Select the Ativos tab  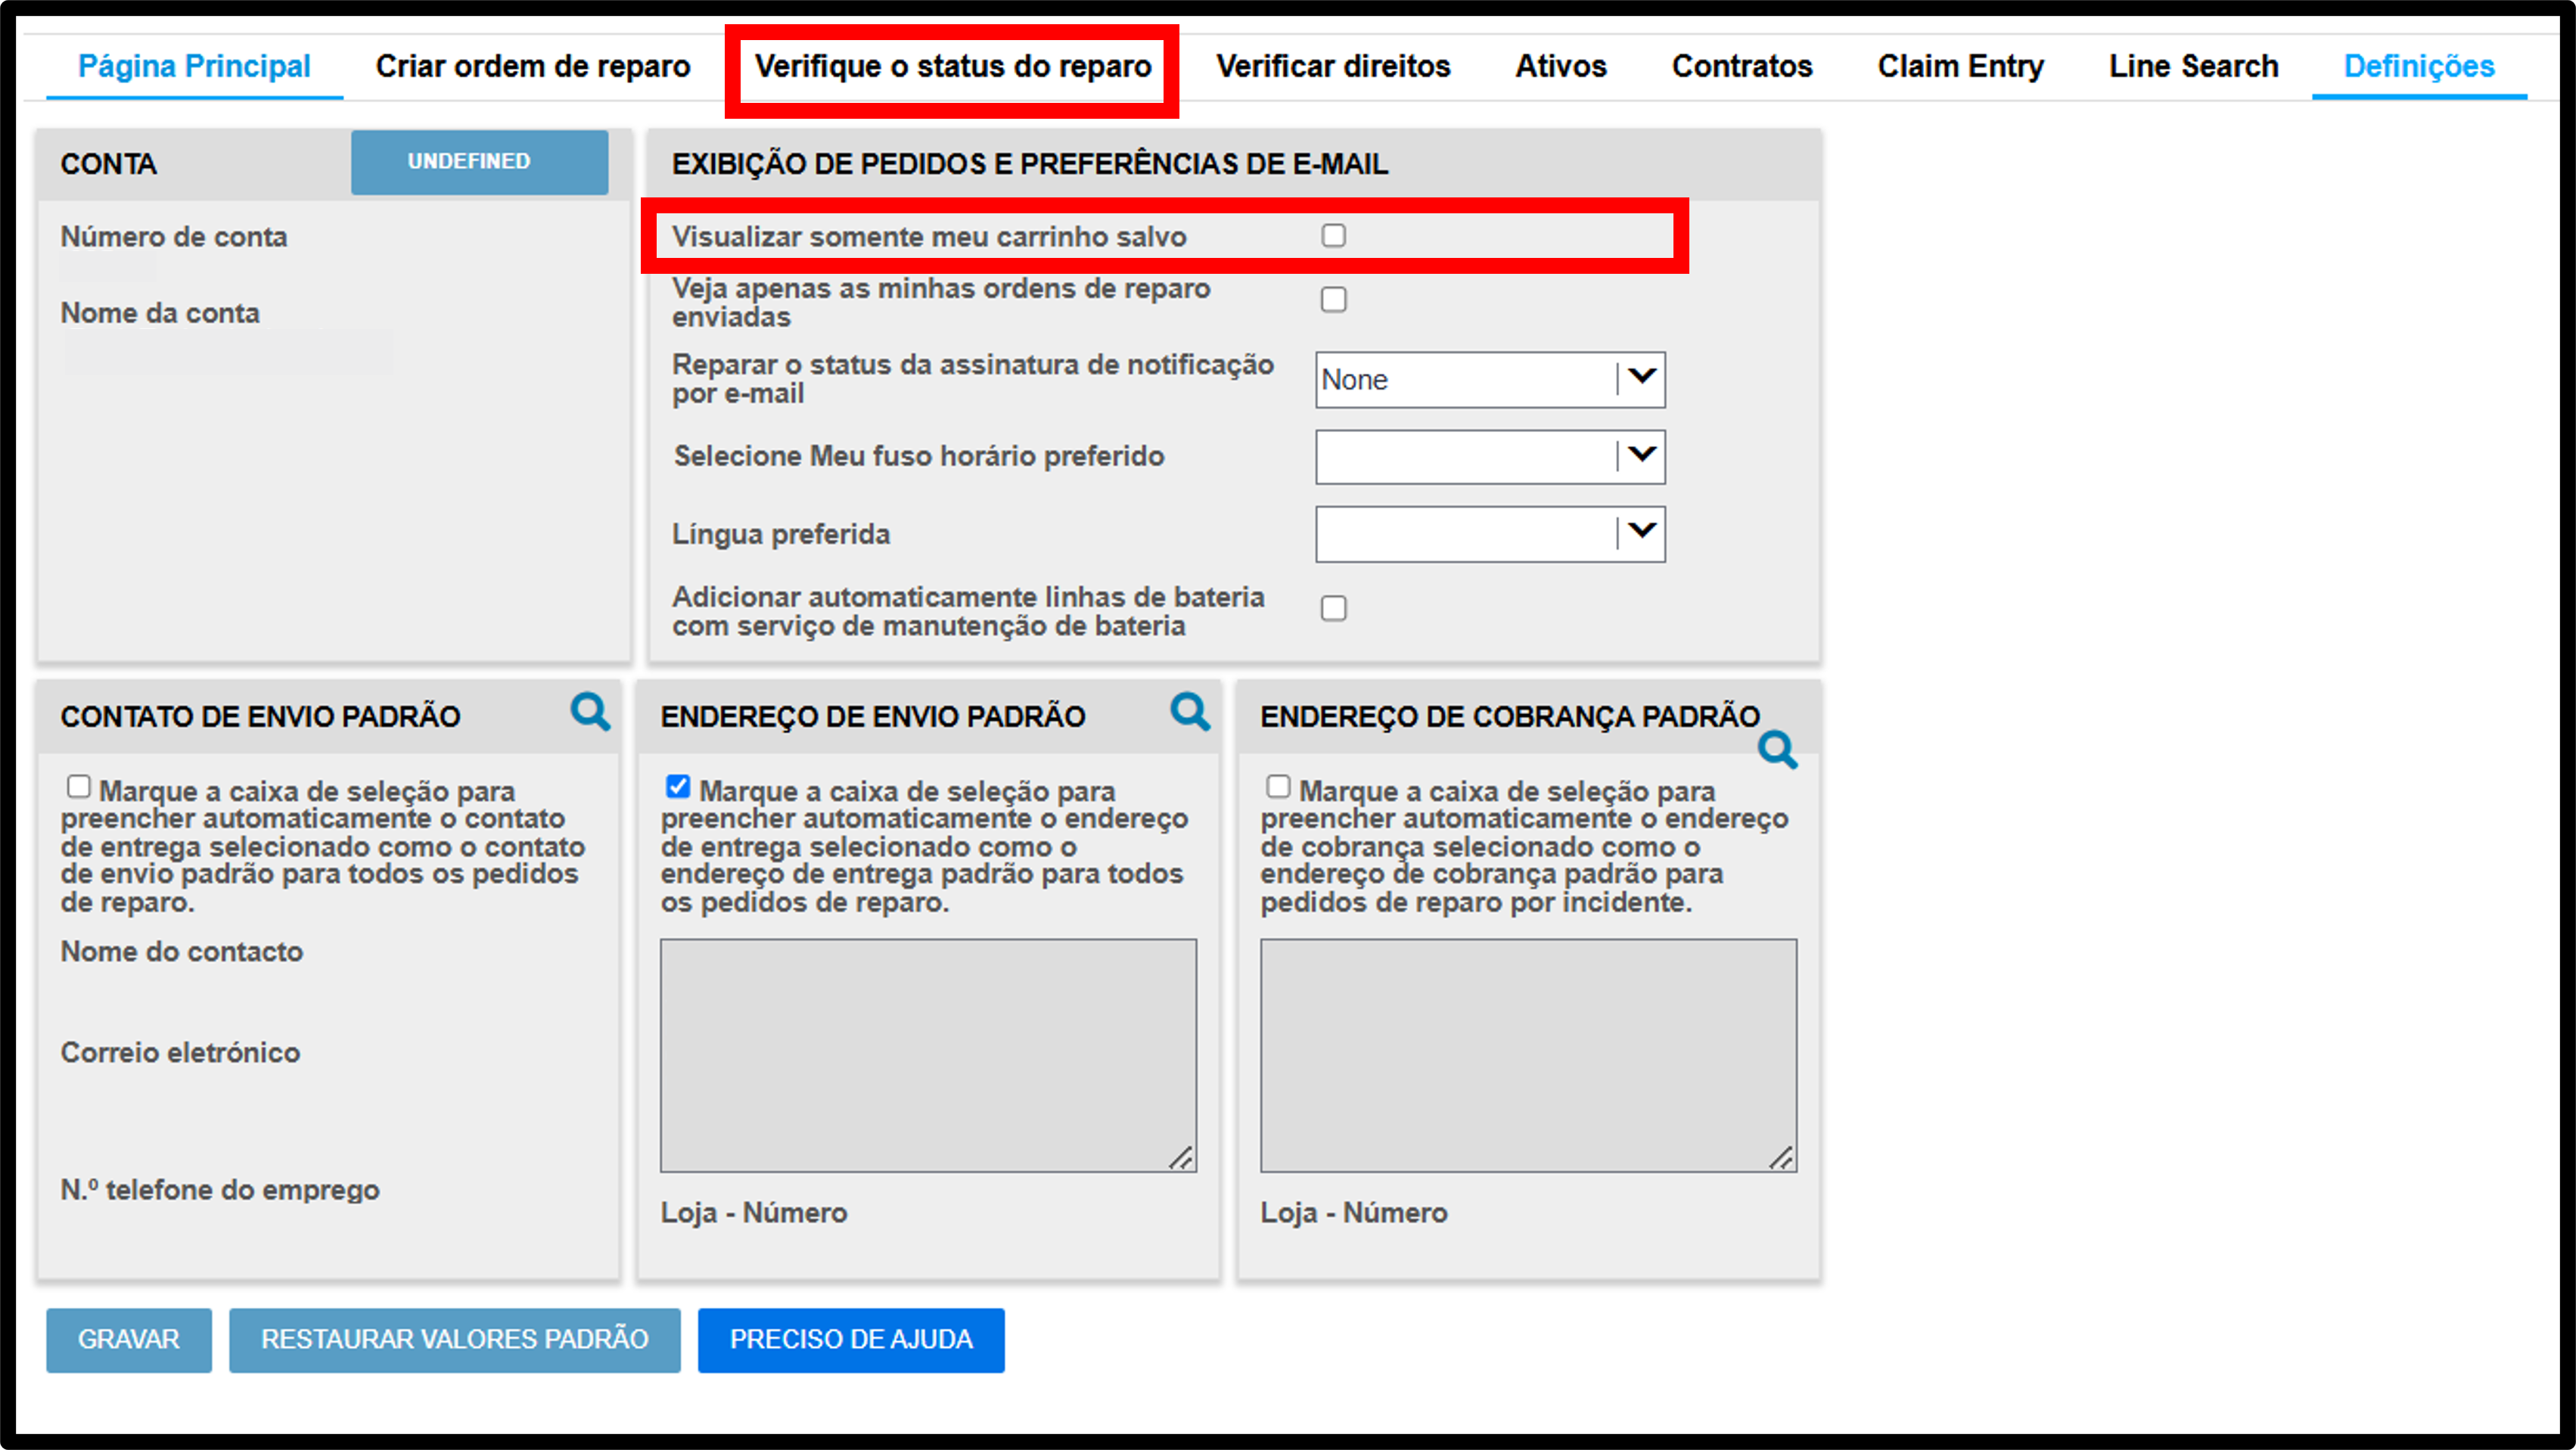tap(1561, 66)
